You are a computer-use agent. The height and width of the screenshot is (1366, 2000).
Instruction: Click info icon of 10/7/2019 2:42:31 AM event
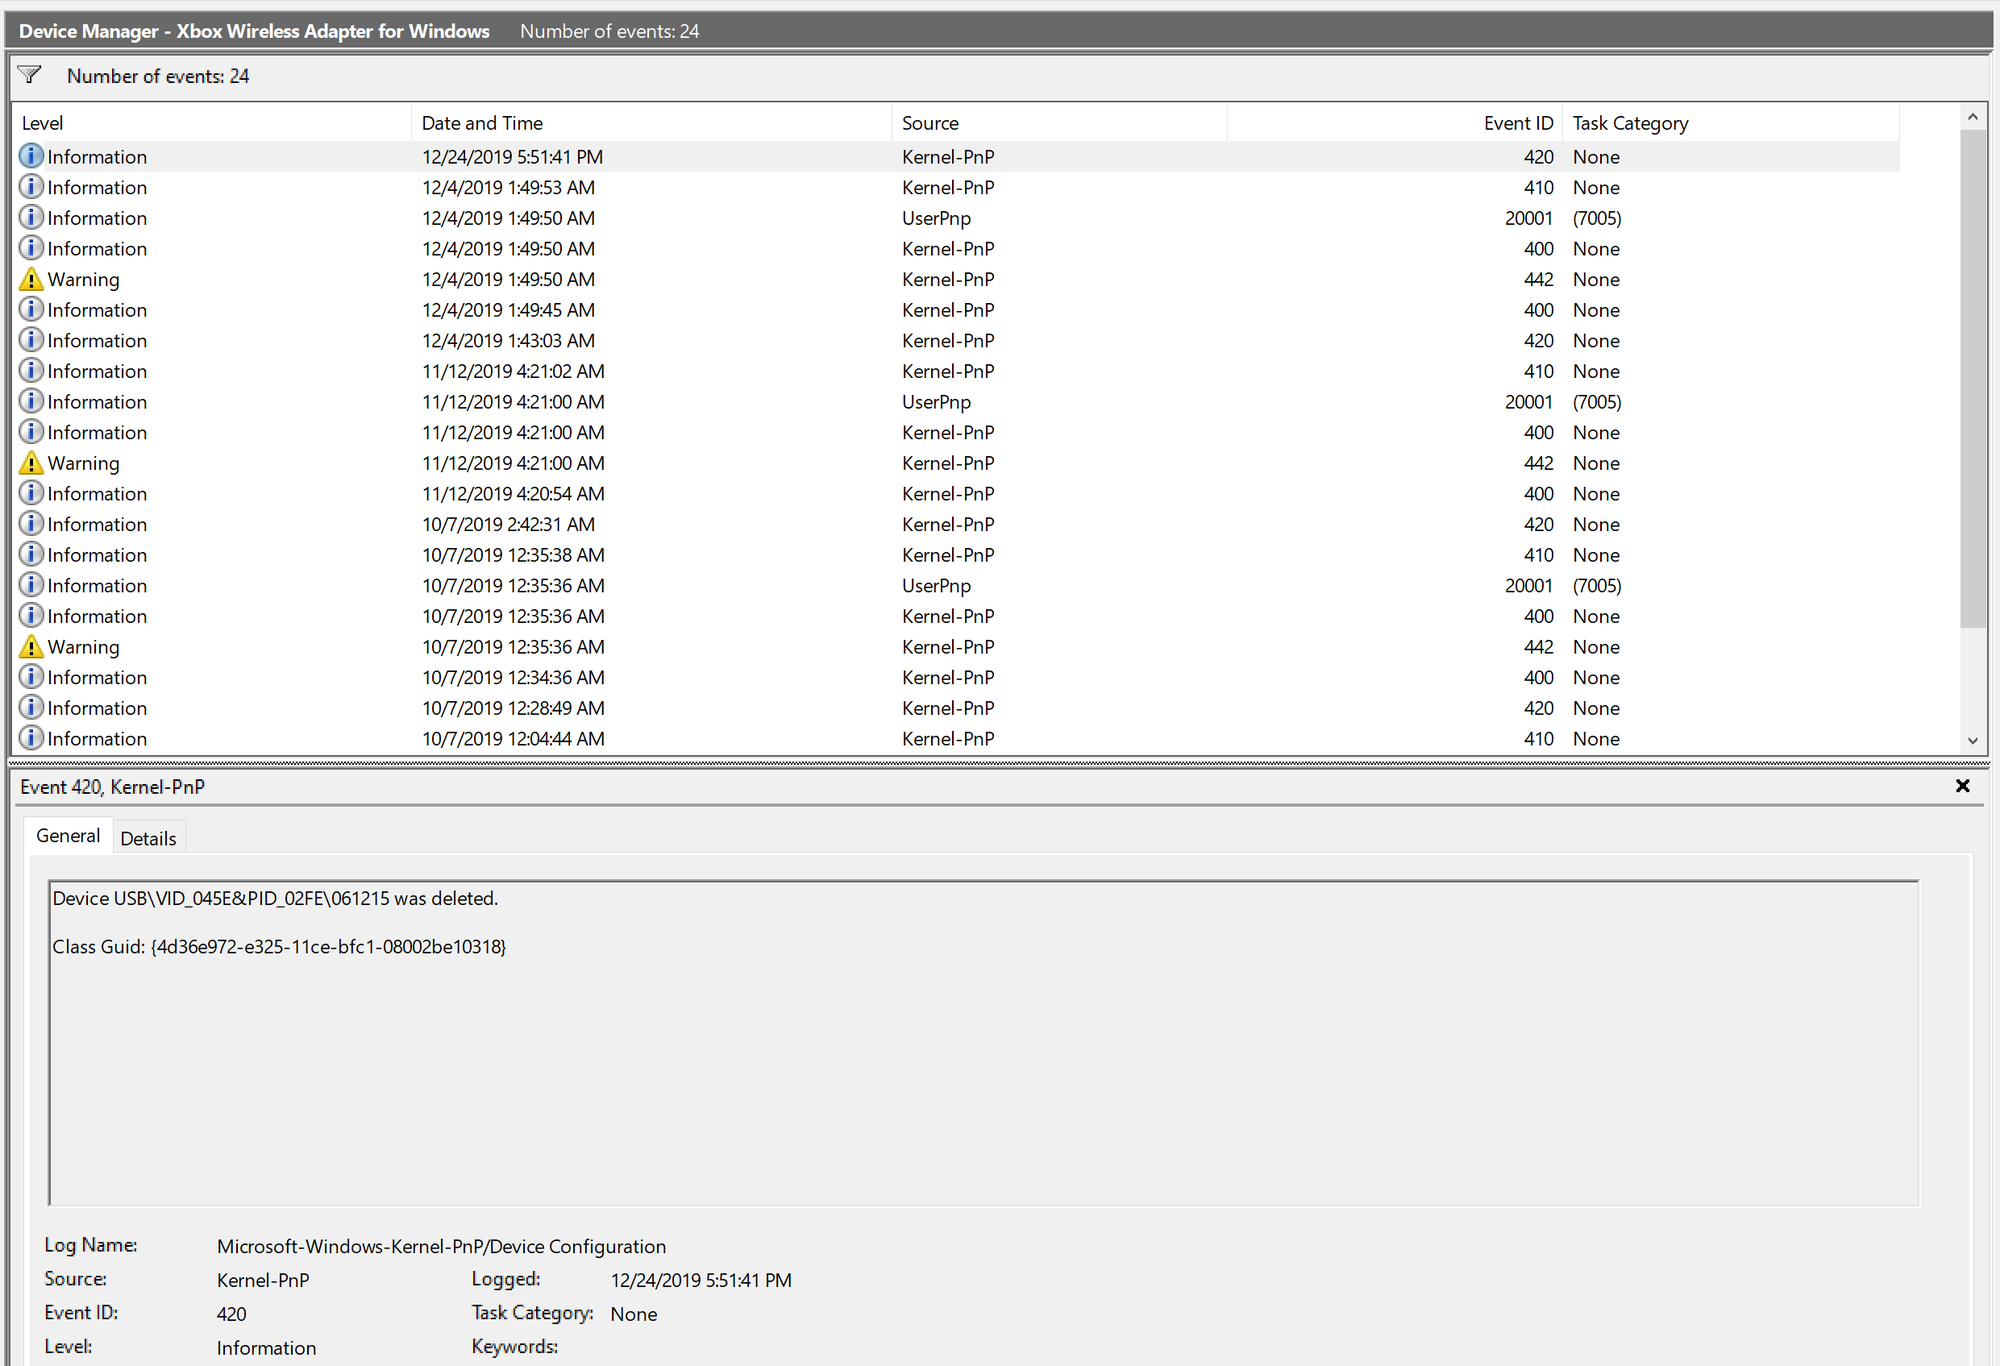31,524
